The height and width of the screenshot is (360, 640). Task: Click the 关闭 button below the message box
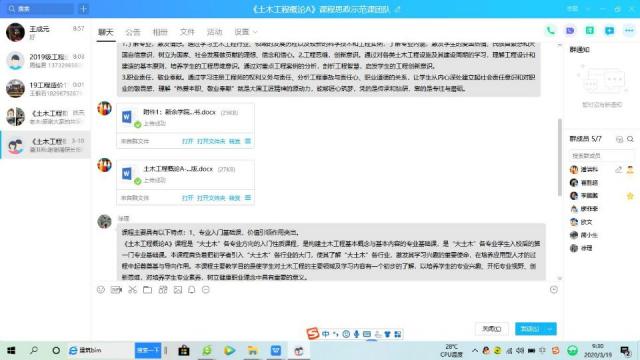[491, 329]
